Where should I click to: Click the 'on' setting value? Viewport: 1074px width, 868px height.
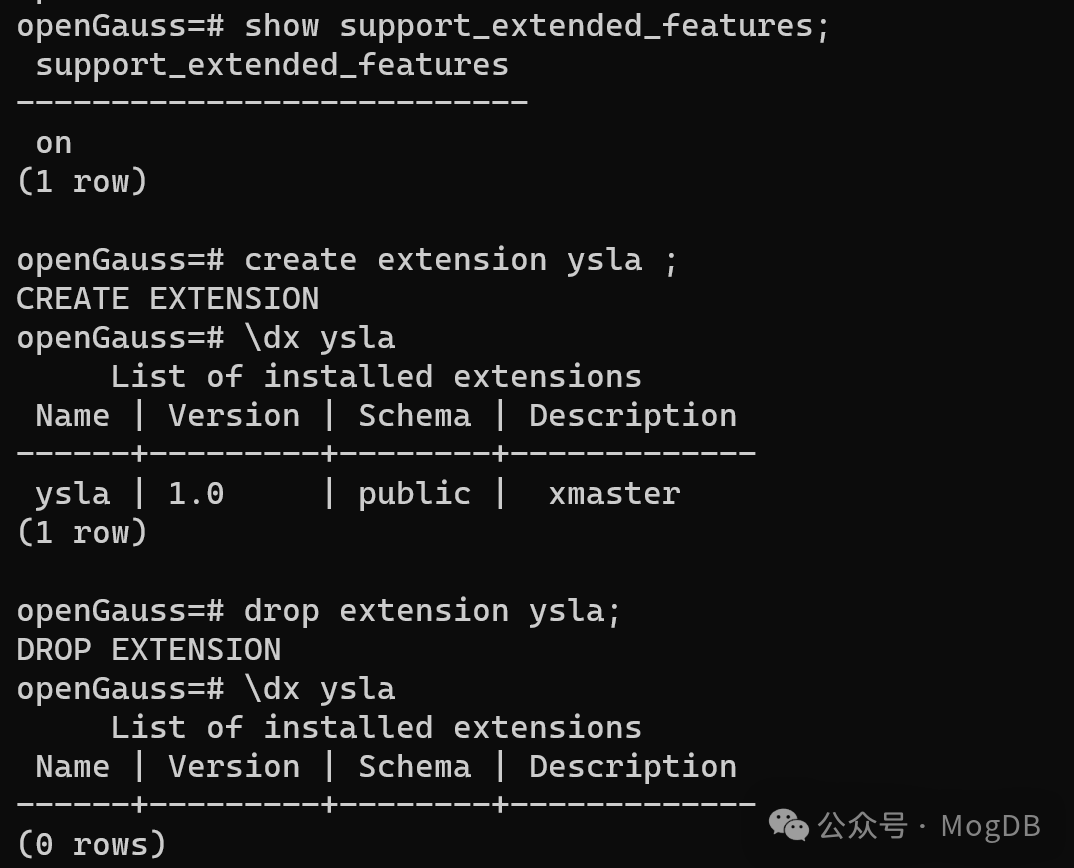click(54, 143)
